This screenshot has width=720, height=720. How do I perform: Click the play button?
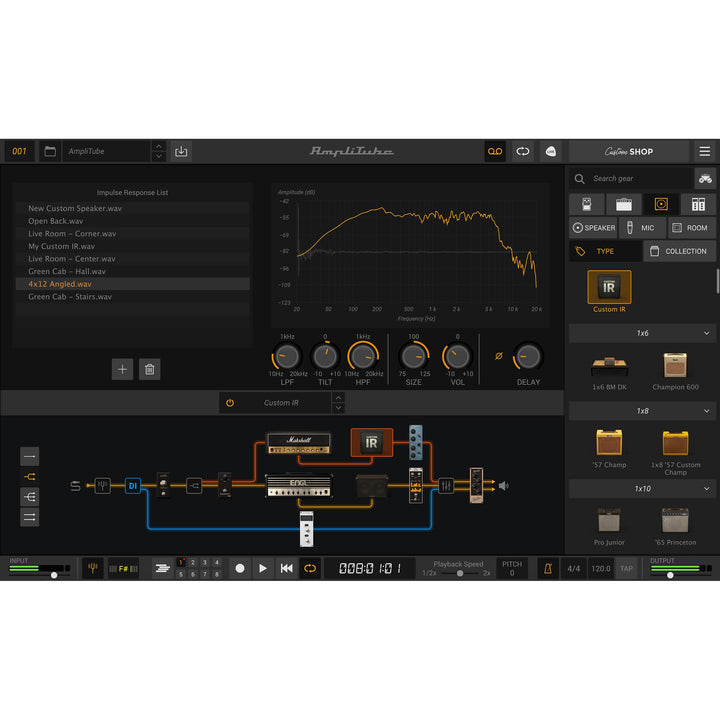coord(263,568)
